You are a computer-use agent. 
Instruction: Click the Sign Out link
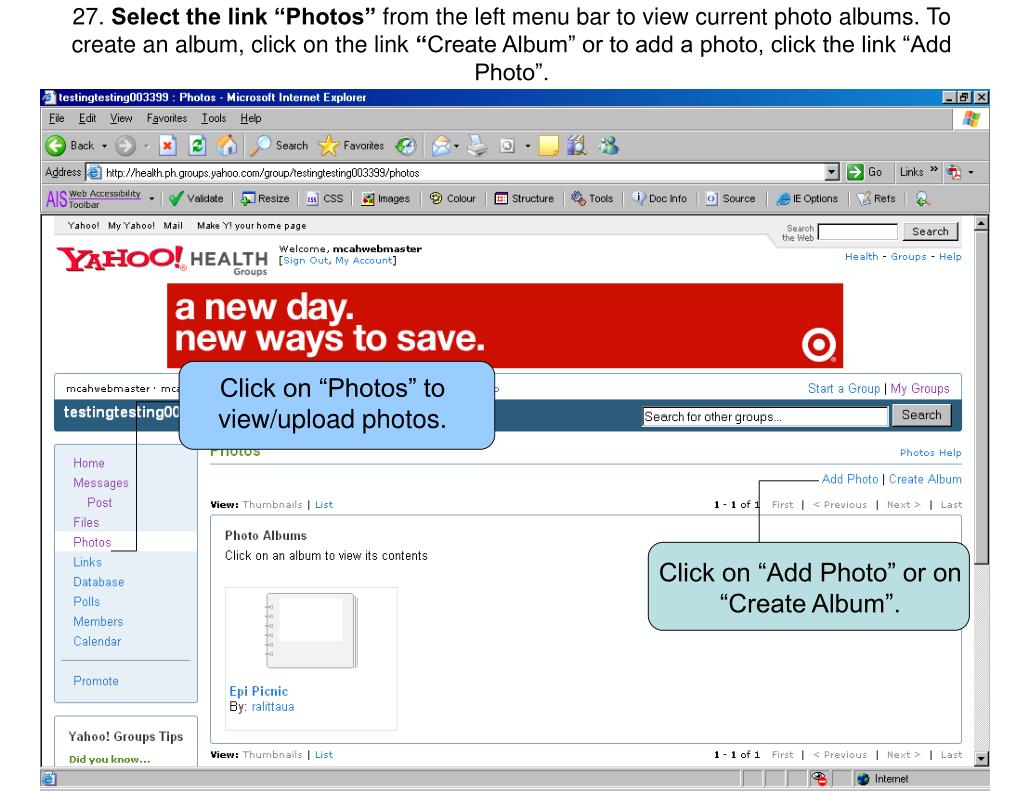coord(306,260)
